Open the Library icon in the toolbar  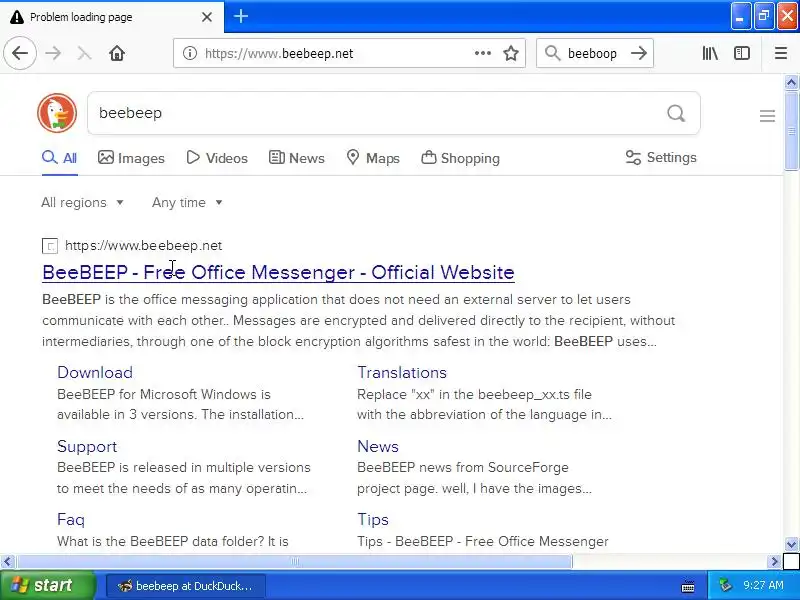click(710, 53)
